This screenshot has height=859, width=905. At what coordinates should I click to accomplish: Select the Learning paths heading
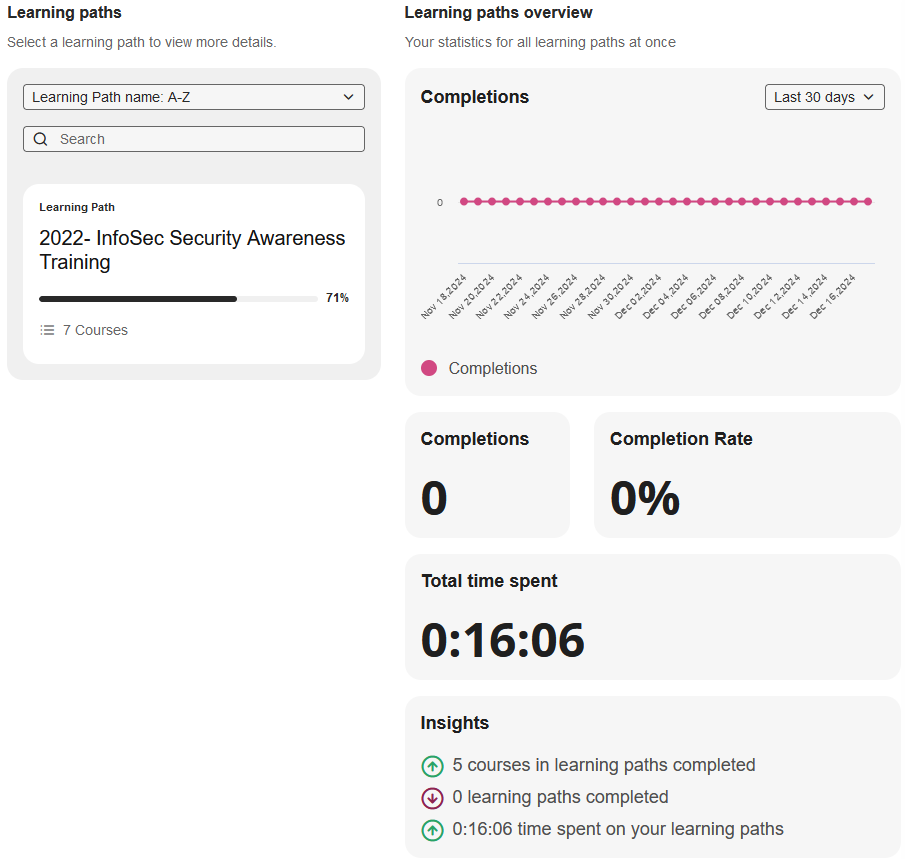tap(64, 13)
